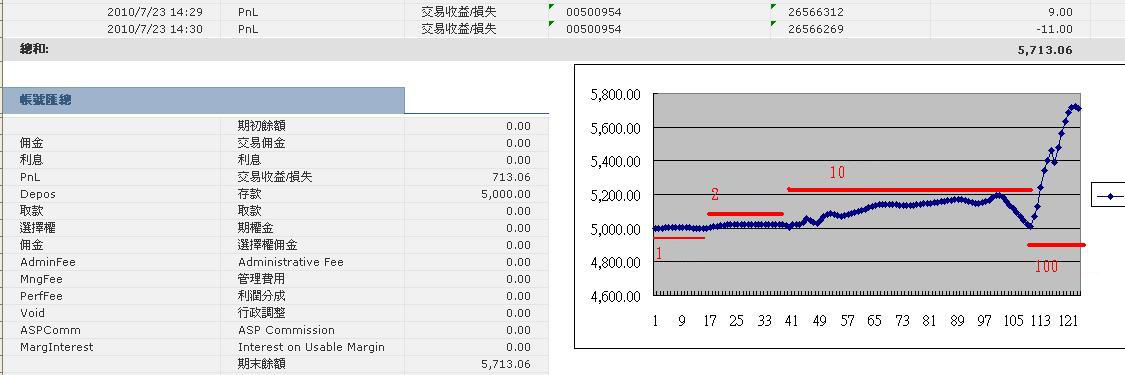Select the red line labeled 100 on chart

(1056, 245)
